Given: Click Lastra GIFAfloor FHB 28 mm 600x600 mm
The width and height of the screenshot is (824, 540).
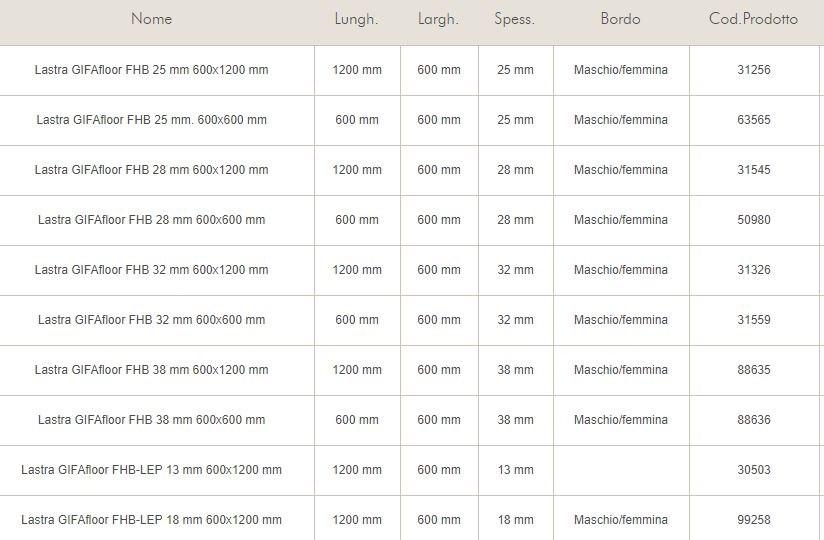Looking at the screenshot, I should pyautogui.click(x=151, y=220).
